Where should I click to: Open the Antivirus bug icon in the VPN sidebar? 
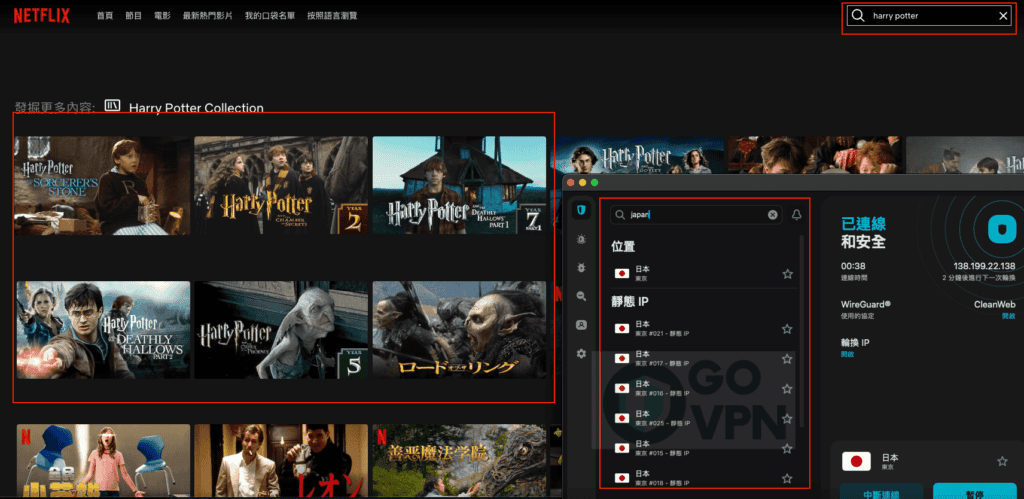pyautogui.click(x=581, y=268)
